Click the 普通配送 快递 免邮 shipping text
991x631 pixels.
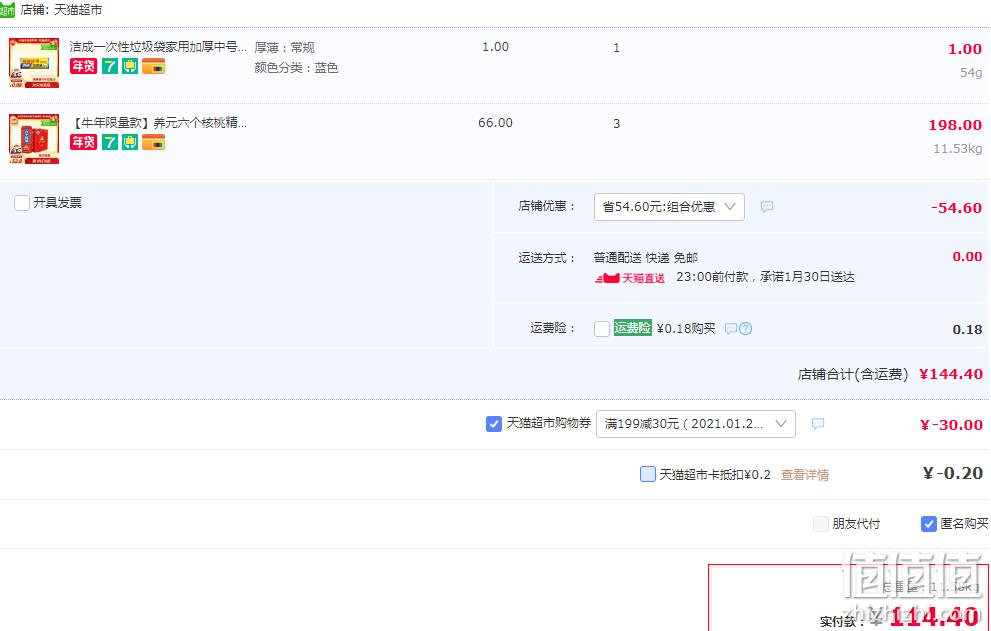coord(646,258)
